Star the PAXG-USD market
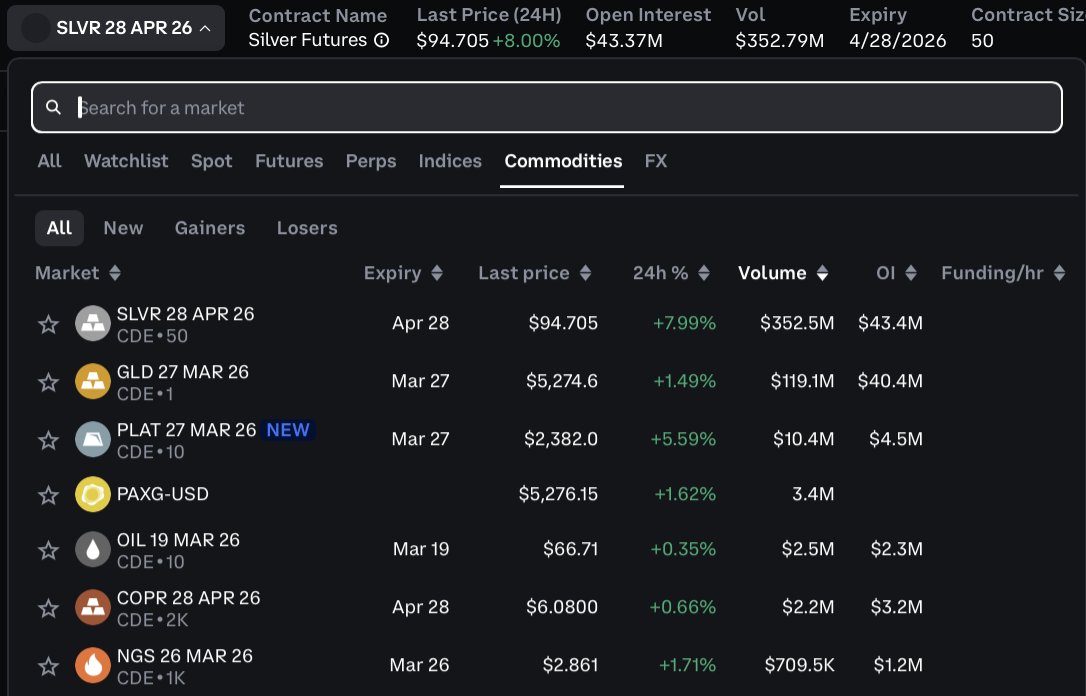The image size is (1086, 696). (48, 494)
